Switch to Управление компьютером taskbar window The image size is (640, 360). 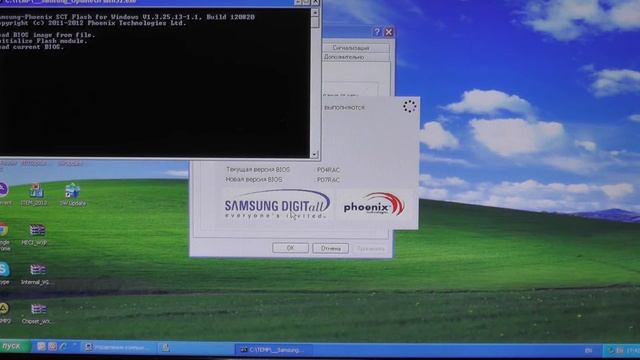coord(118,347)
